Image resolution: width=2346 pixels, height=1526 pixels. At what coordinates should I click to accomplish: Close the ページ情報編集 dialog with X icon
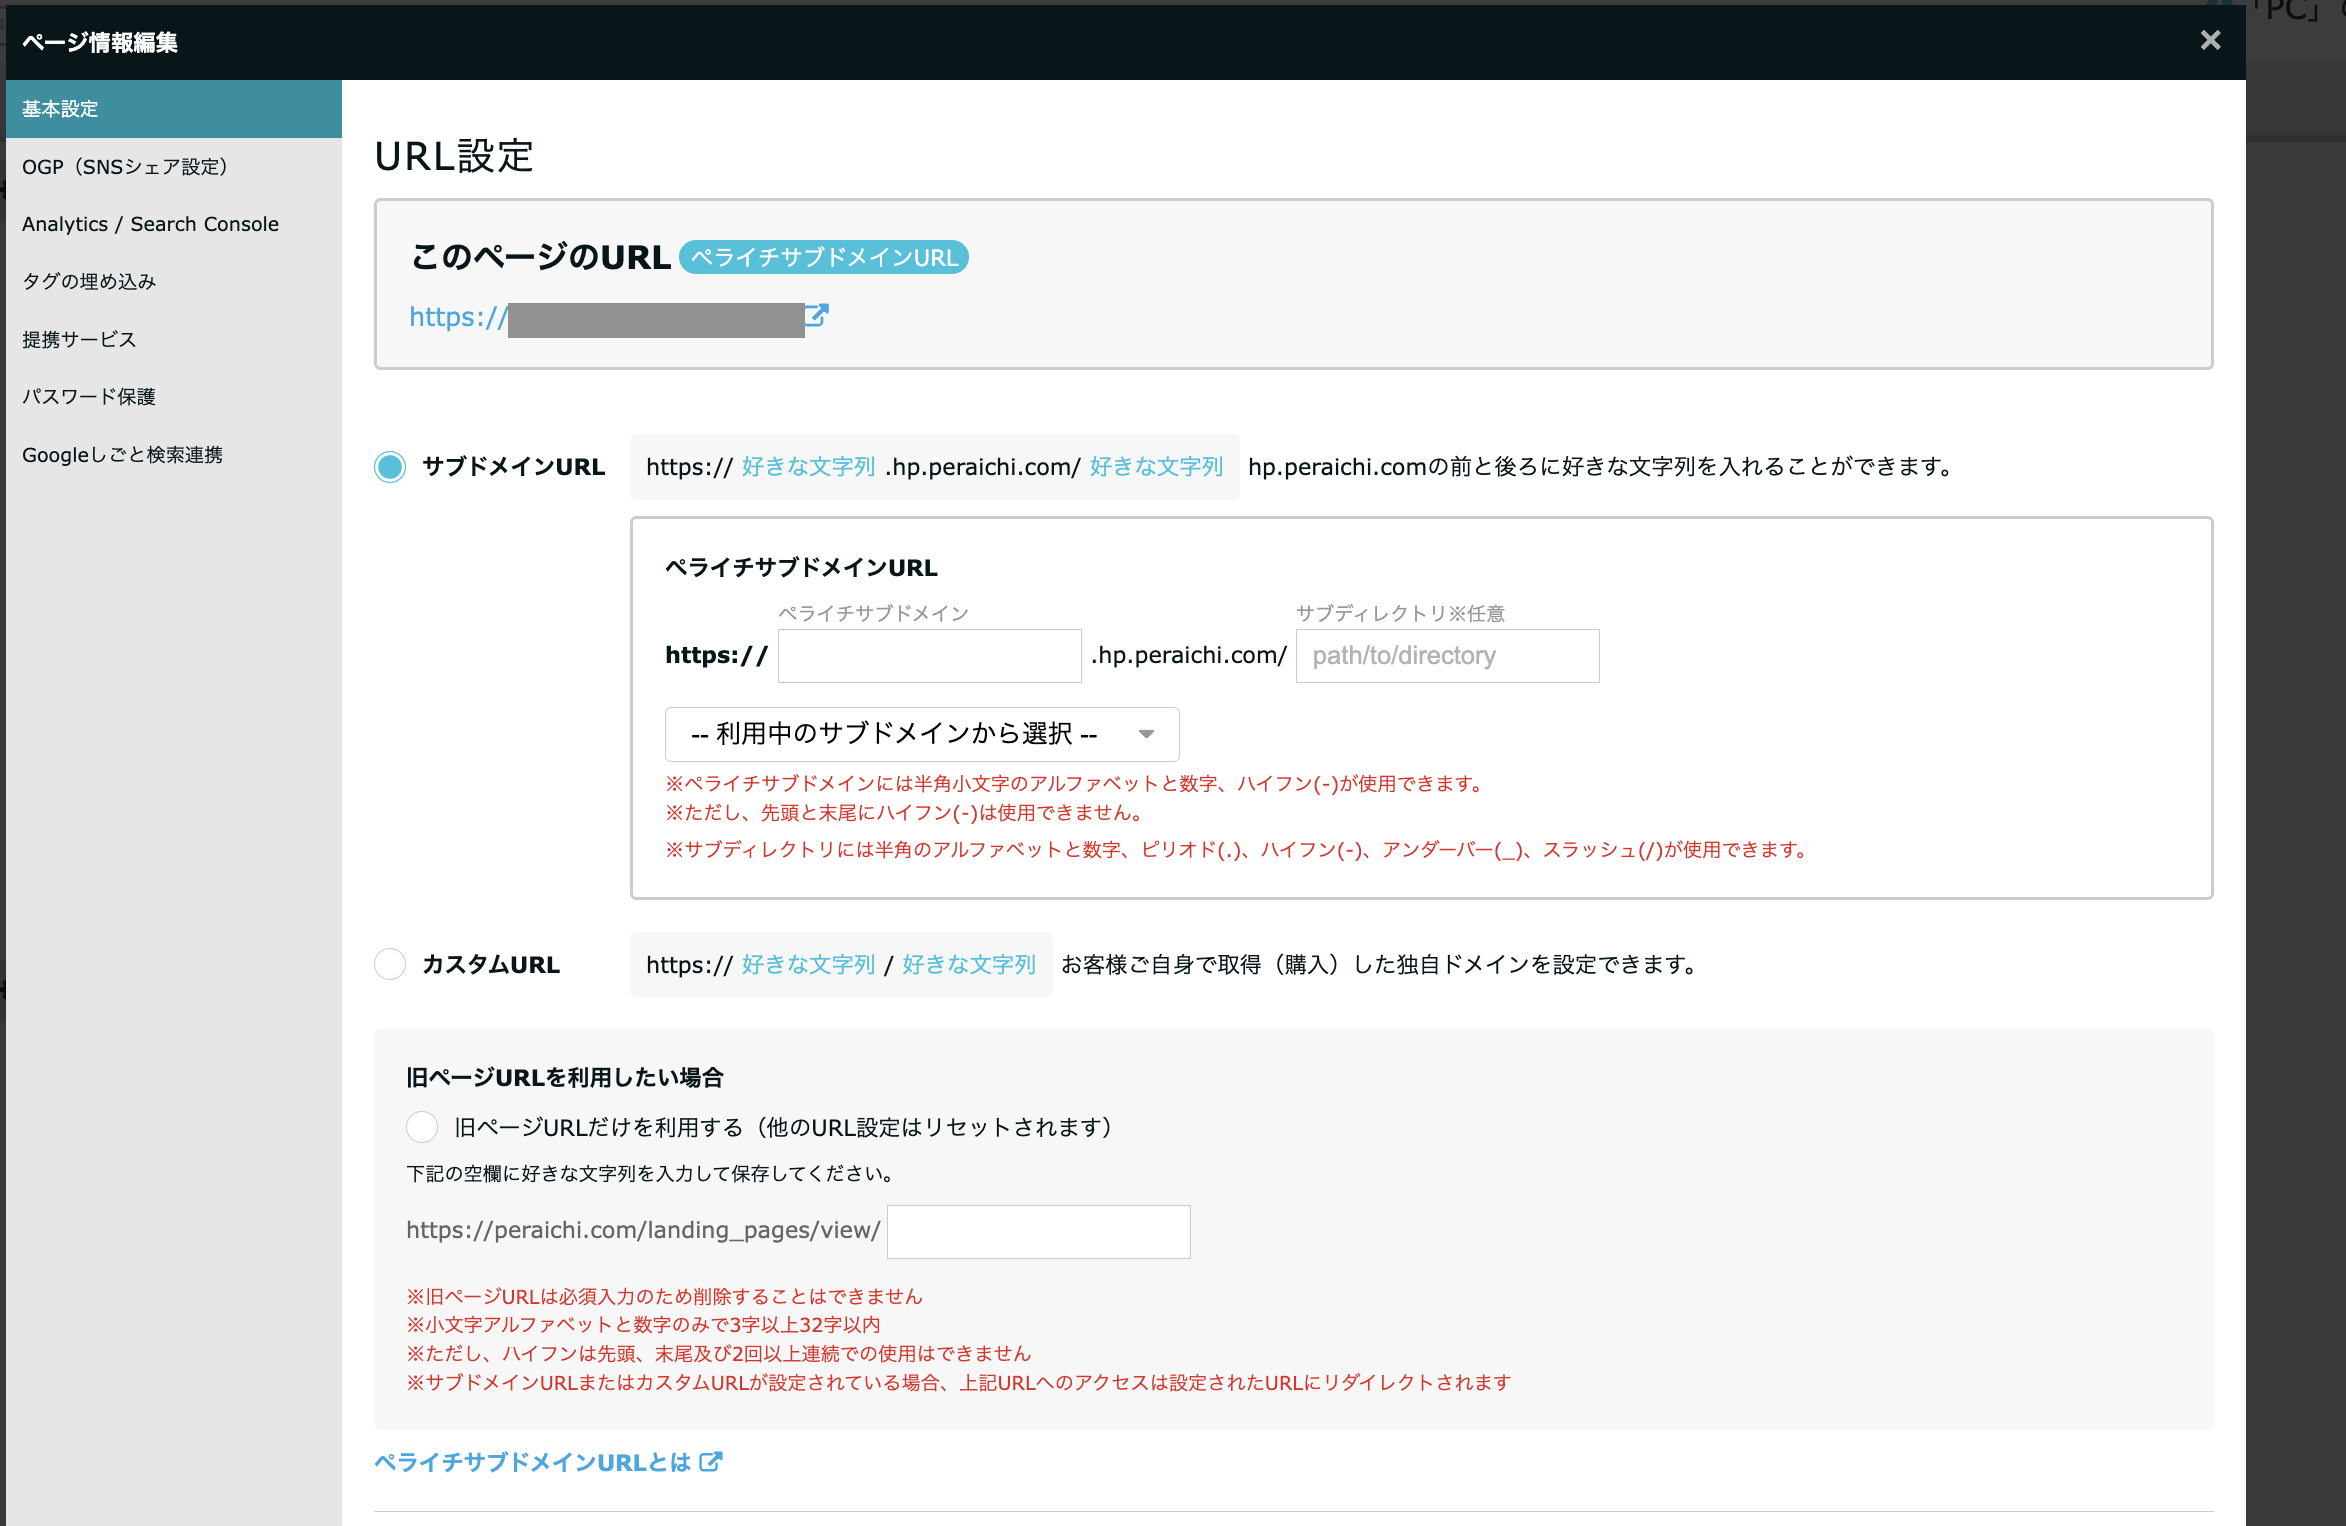click(x=2210, y=40)
